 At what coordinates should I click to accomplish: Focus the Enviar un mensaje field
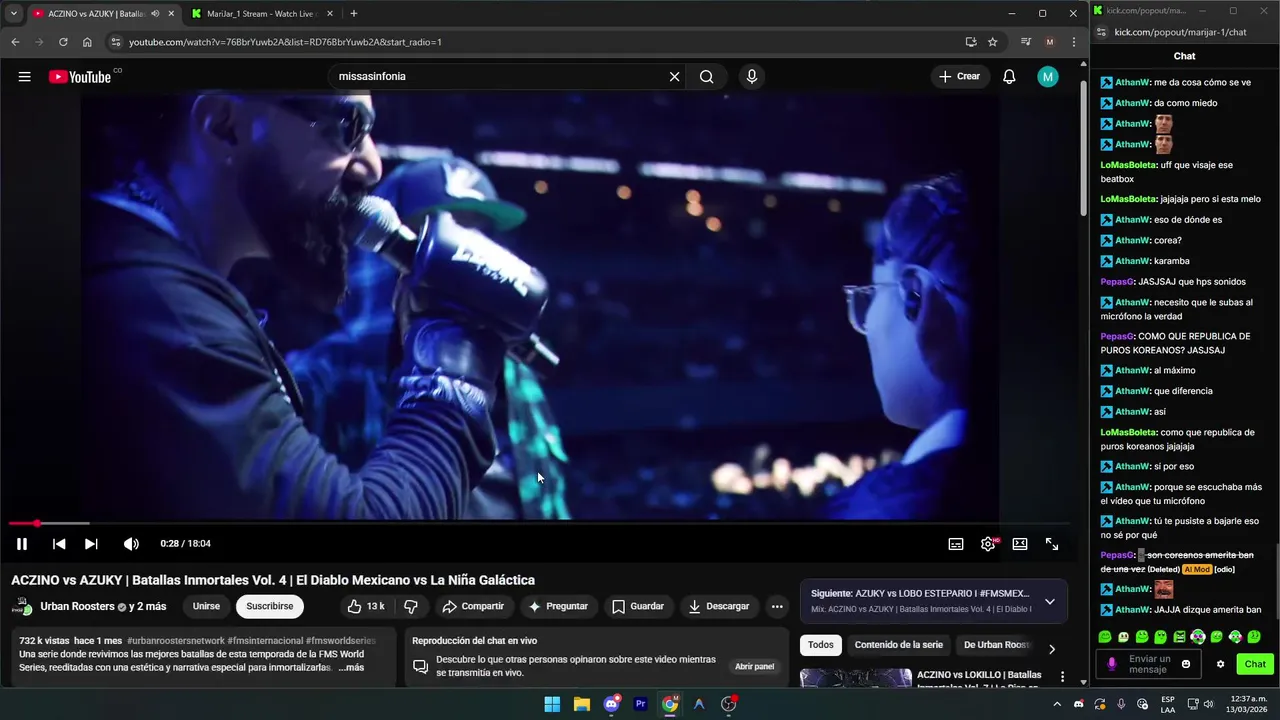point(1148,664)
